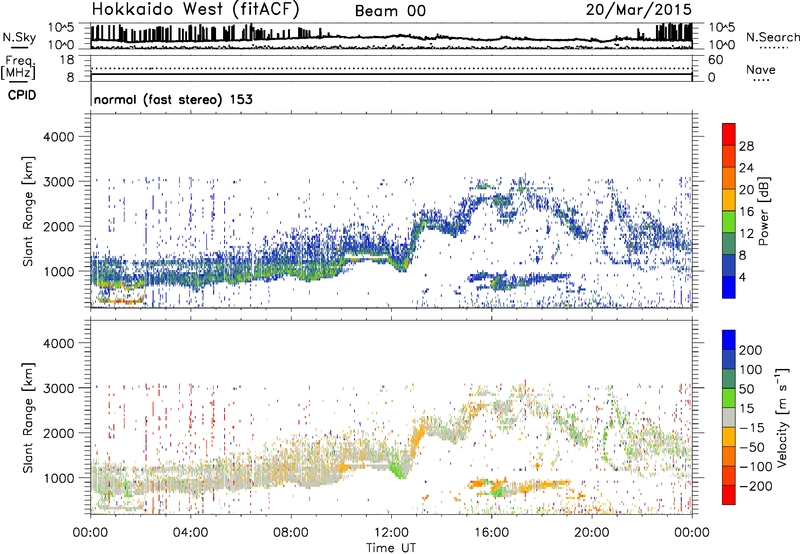The image size is (800, 554).
Task: Click the power panel's 4000 km tick
Action: (x=59, y=137)
